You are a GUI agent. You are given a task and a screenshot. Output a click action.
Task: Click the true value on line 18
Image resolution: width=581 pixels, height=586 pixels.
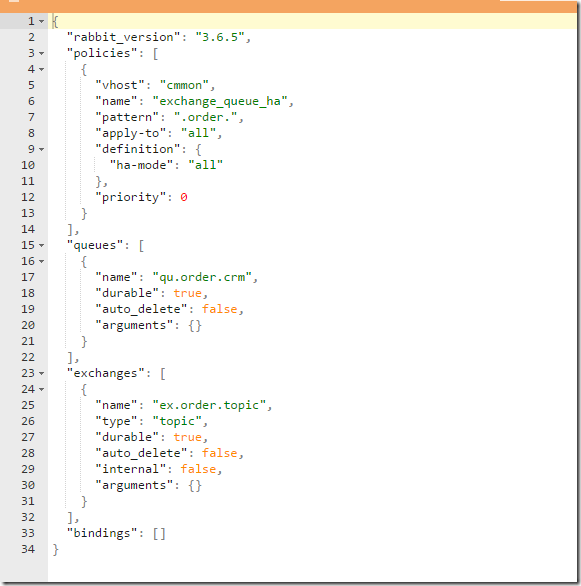(188, 293)
